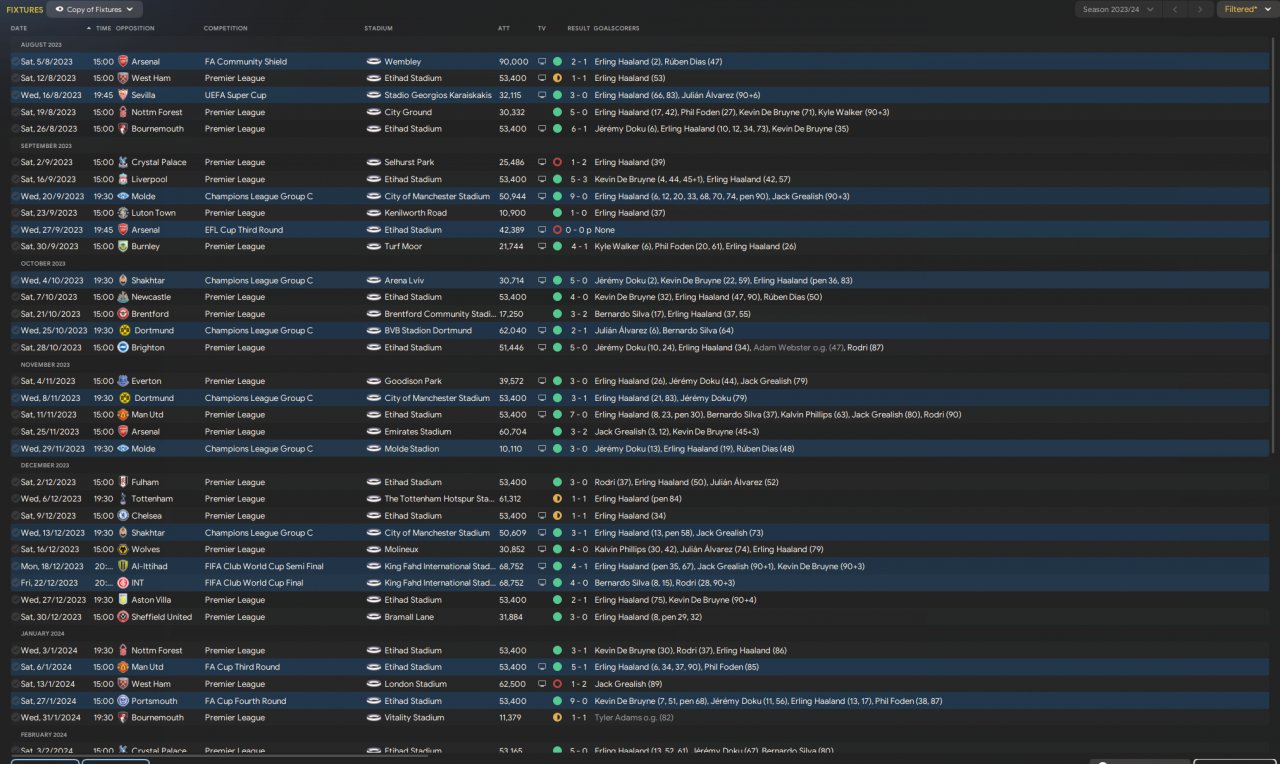Click the TV icon in the Sevilla row

click(542, 95)
